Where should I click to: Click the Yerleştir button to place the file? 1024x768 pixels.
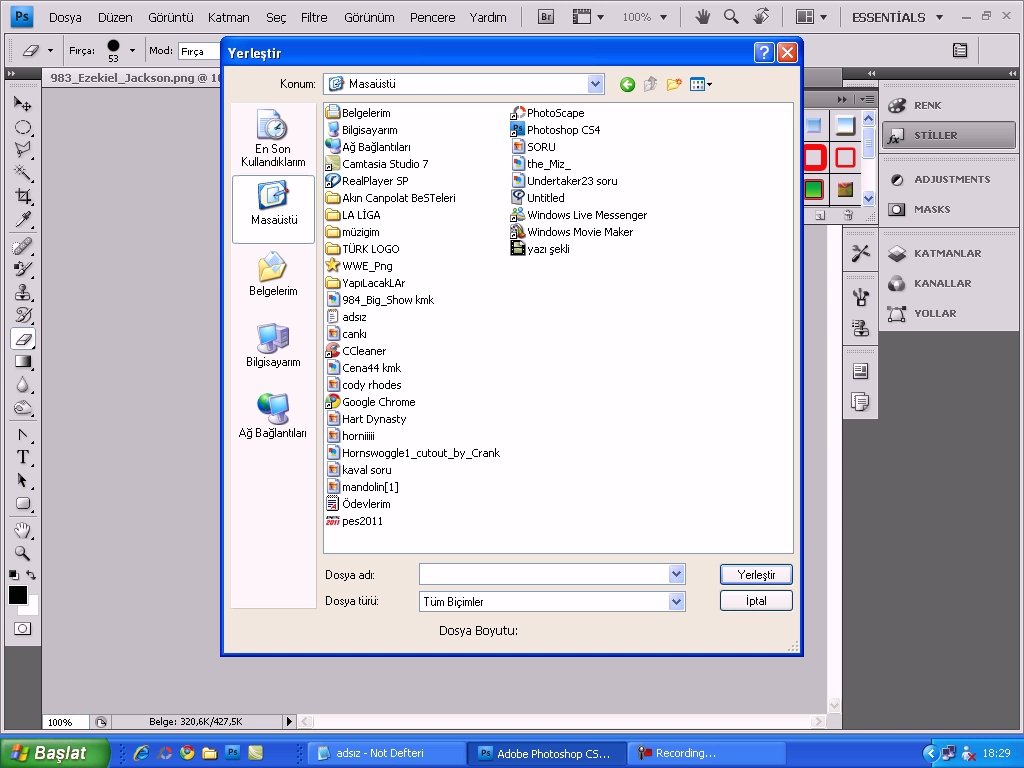[756, 575]
